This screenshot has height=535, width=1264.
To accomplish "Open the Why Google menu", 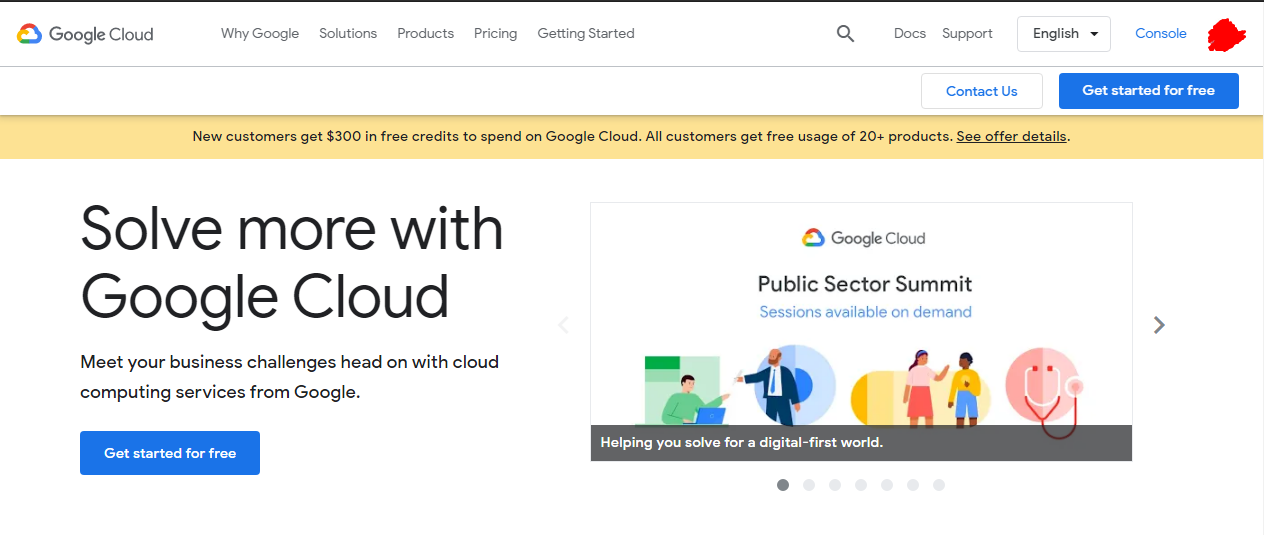I will (260, 34).
